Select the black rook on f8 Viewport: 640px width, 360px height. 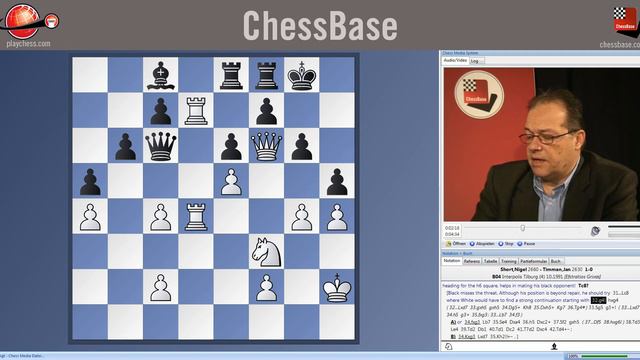coord(267,75)
